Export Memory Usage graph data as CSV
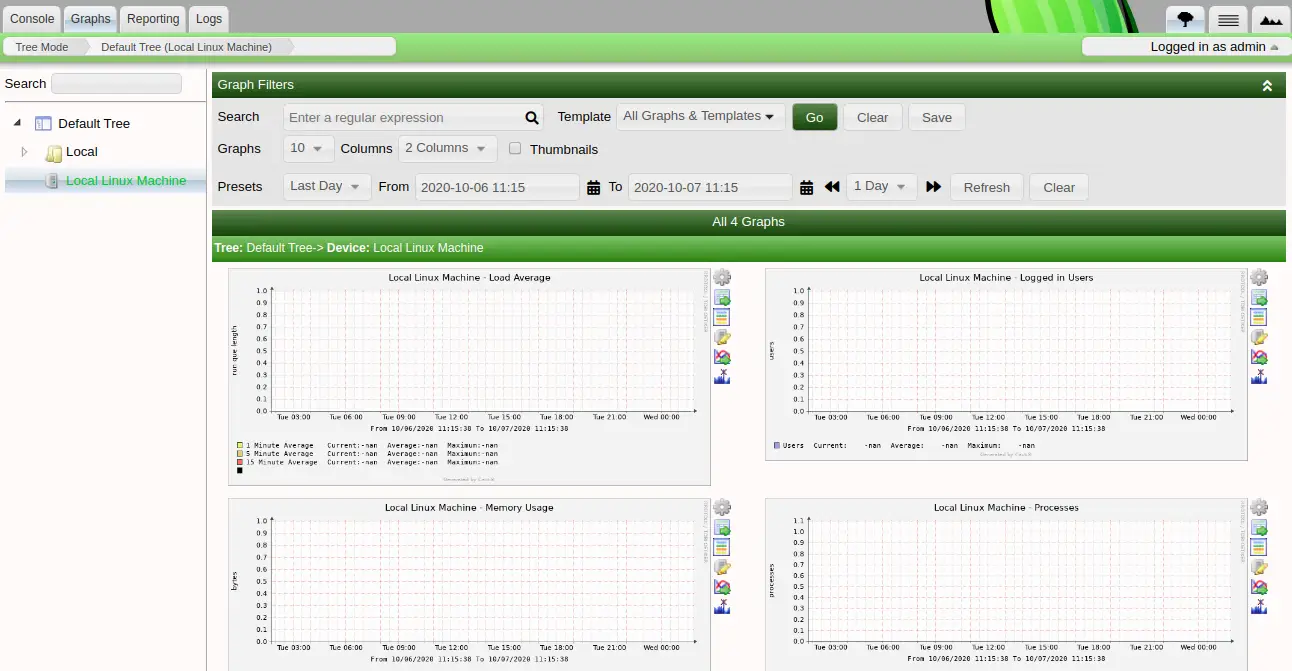1292x671 pixels. point(722,528)
